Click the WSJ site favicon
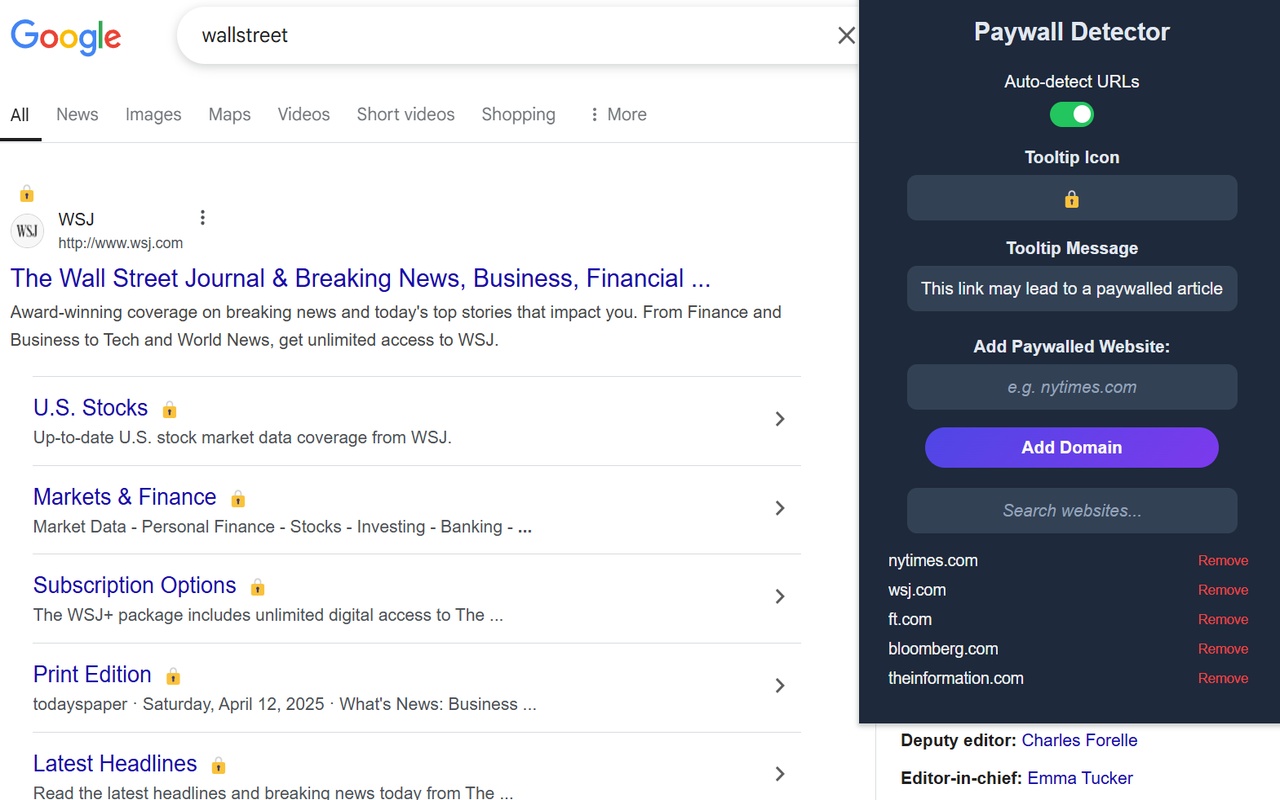 27,231
